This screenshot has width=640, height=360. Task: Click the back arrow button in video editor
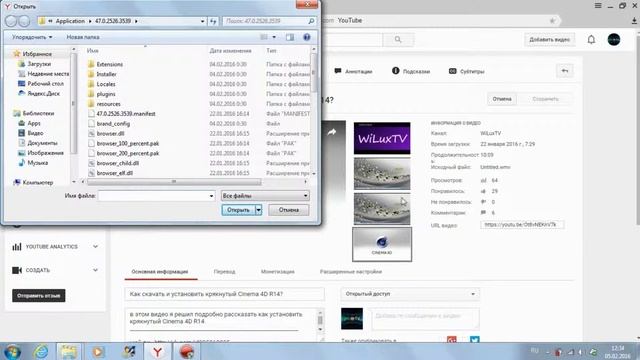[565, 71]
